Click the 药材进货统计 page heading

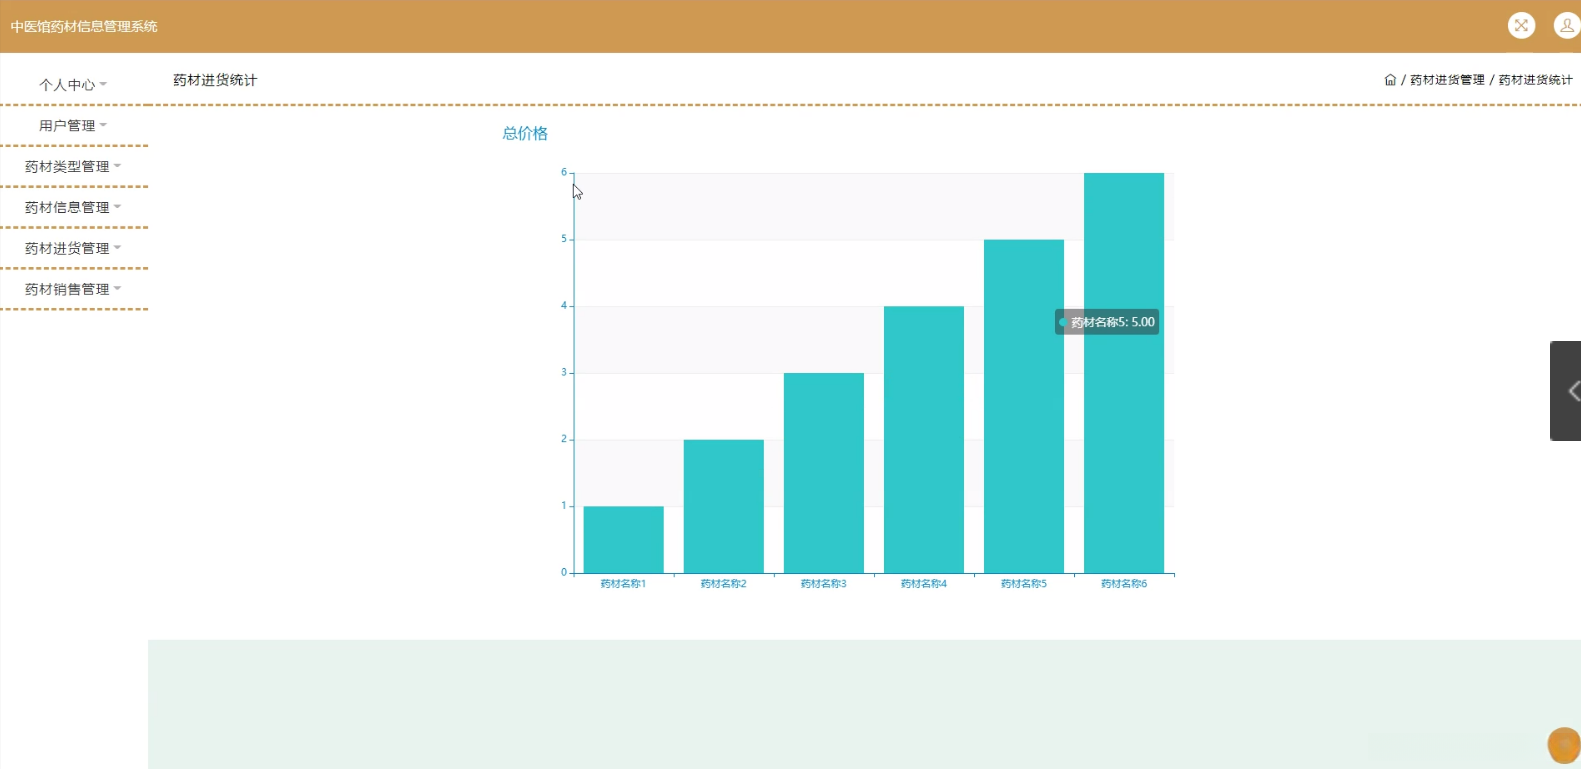point(215,80)
